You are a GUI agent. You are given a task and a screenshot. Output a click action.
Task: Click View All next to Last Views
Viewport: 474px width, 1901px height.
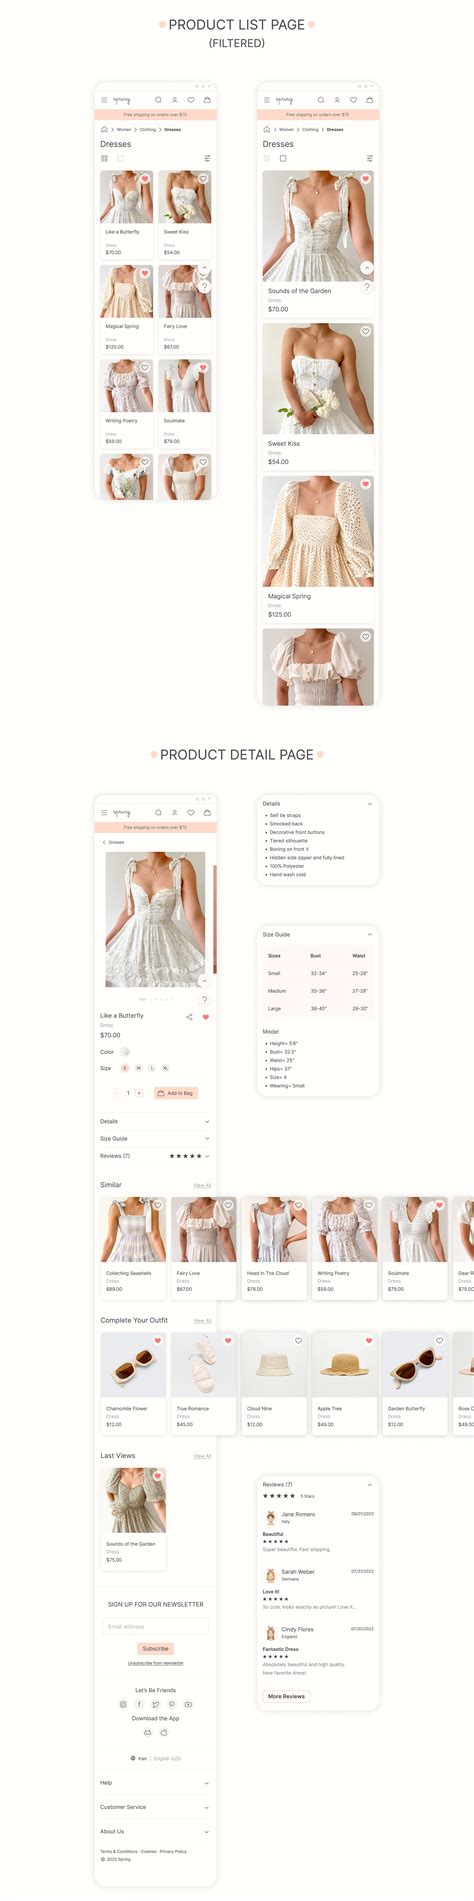click(202, 1456)
